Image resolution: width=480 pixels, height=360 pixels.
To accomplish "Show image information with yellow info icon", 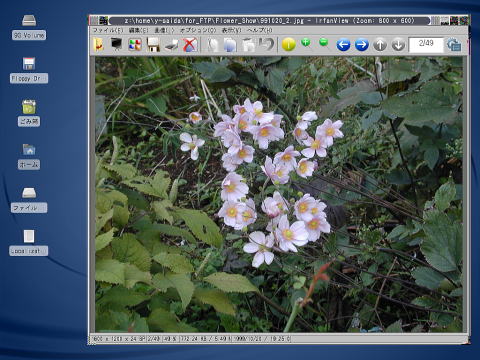I will [x=289, y=45].
